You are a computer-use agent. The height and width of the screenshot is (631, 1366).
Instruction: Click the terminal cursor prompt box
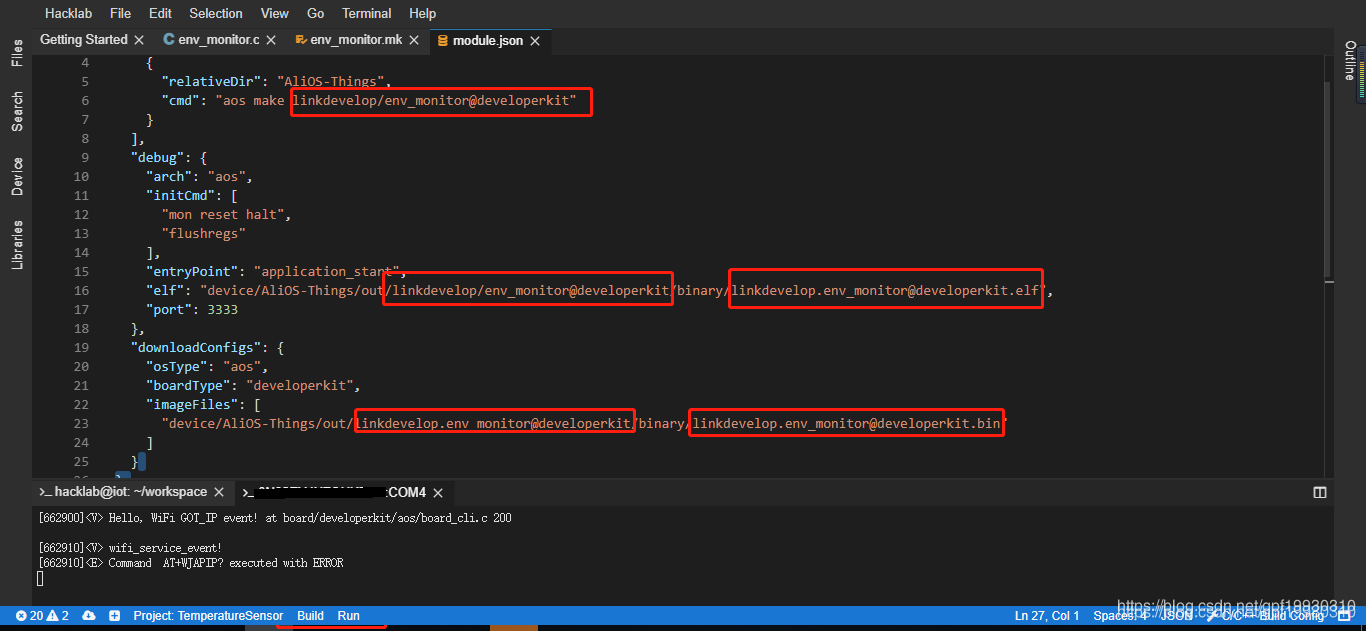[x=41, y=578]
